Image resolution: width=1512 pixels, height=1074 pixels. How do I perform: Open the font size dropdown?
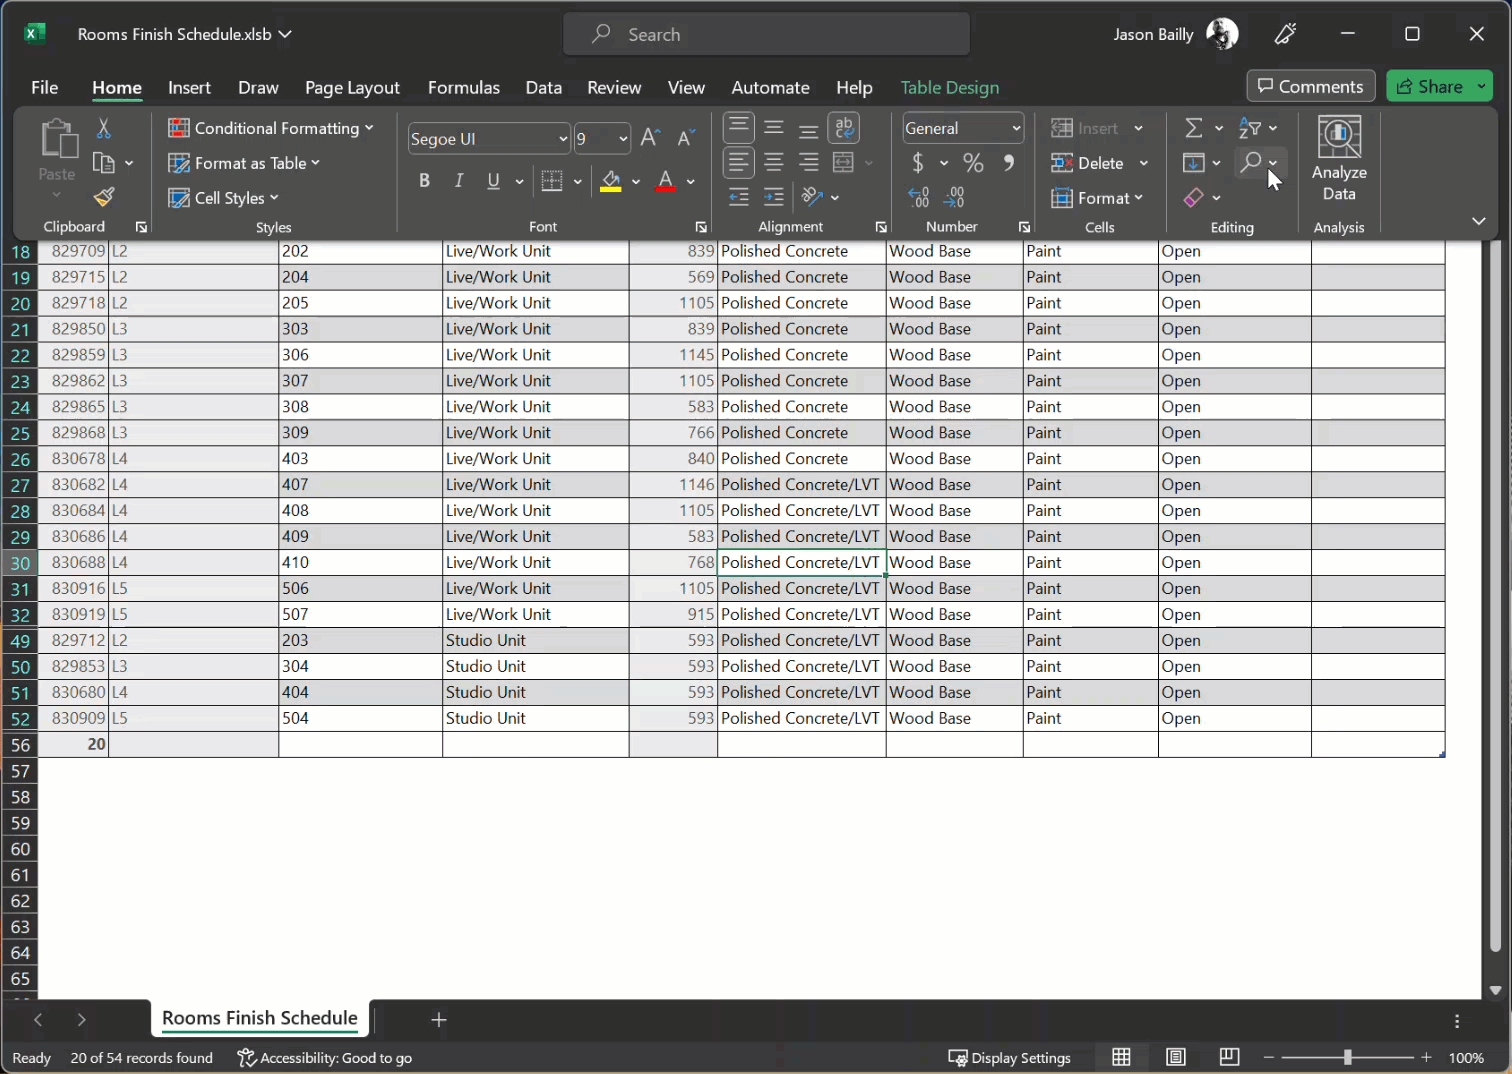click(623, 139)
